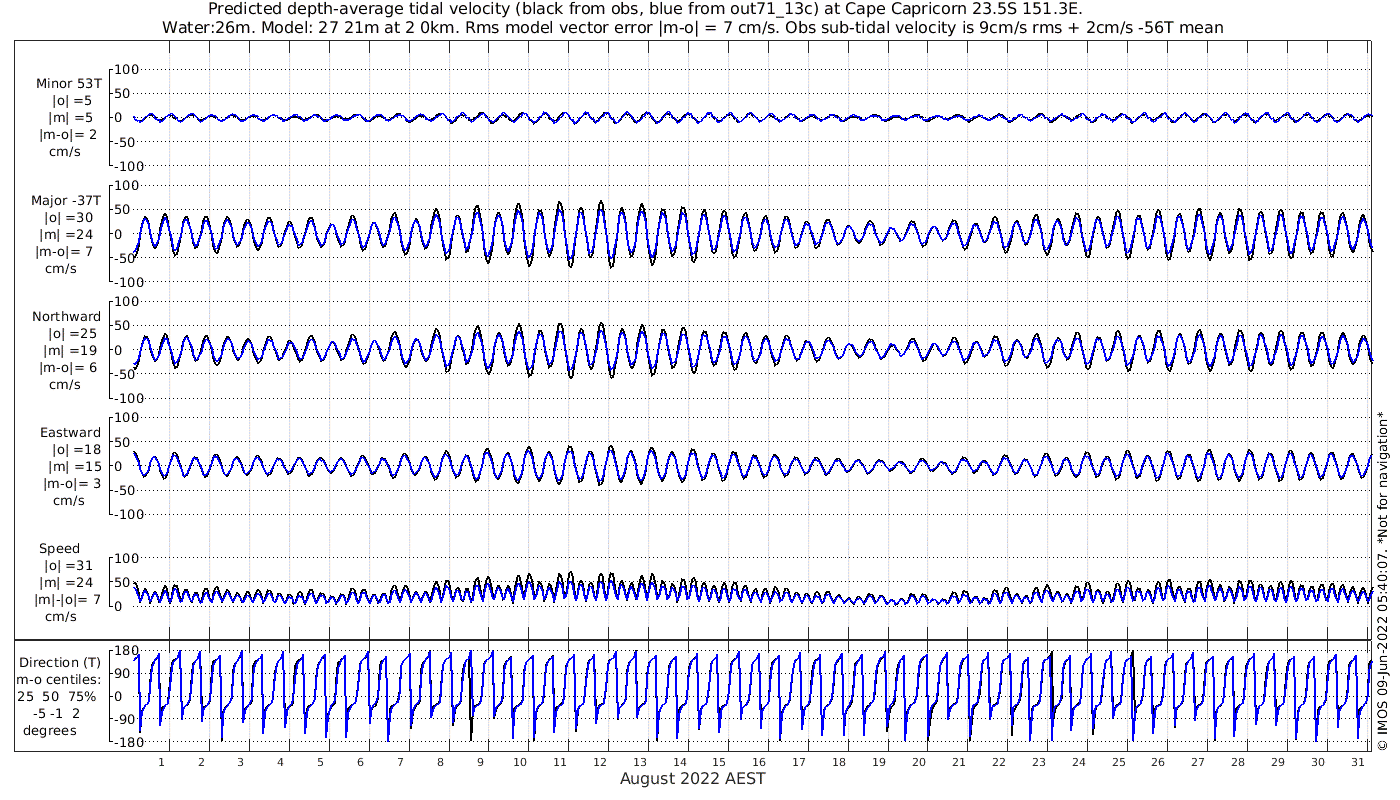Image resolution: width=1400 pixels, height=800 pixels.
Task: Click the August 2022 AEST axis title
Action: pos(692,779)
